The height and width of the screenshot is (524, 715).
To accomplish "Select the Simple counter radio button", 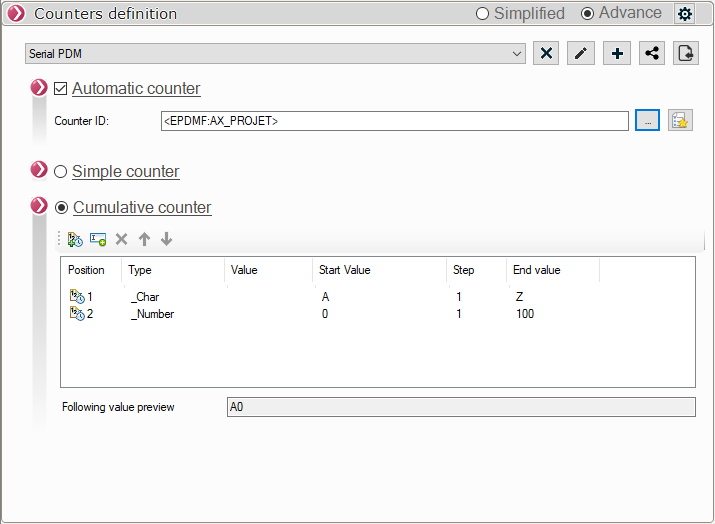I will click(61, 172).
